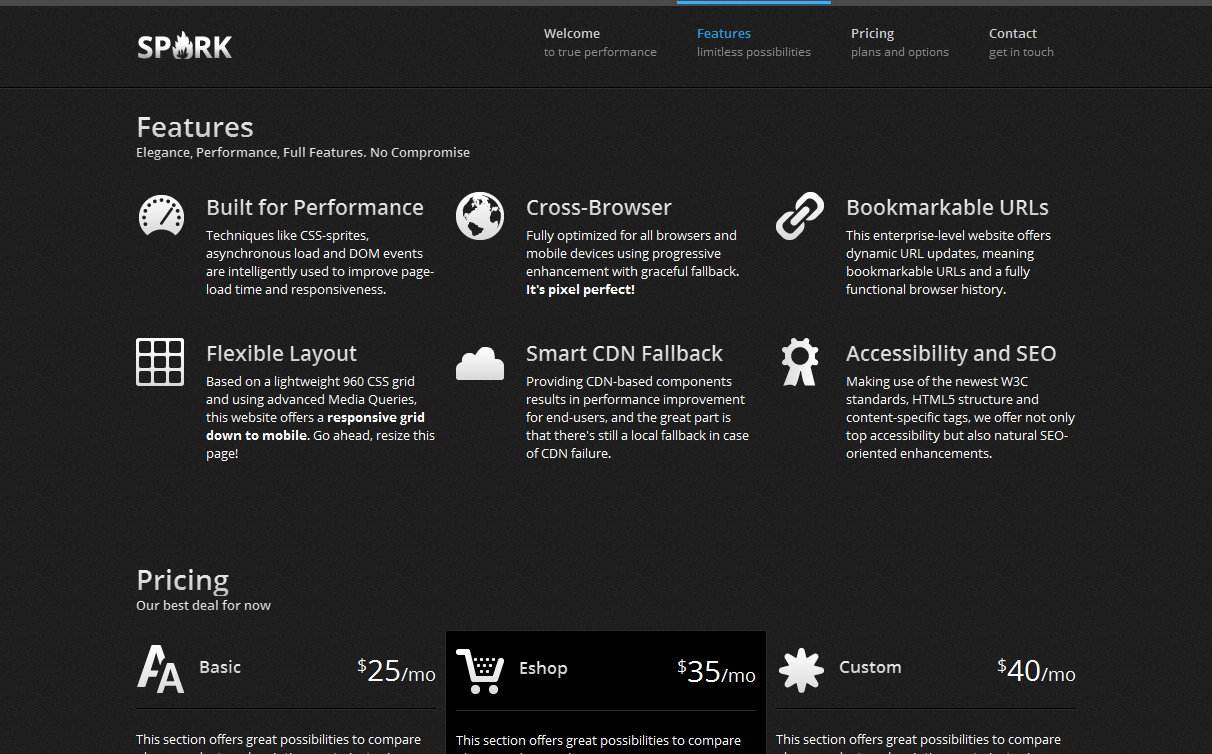The image size is (1212, 754).
Task: Click the starburst Custom plan icon
Action: tap(800, 670)
